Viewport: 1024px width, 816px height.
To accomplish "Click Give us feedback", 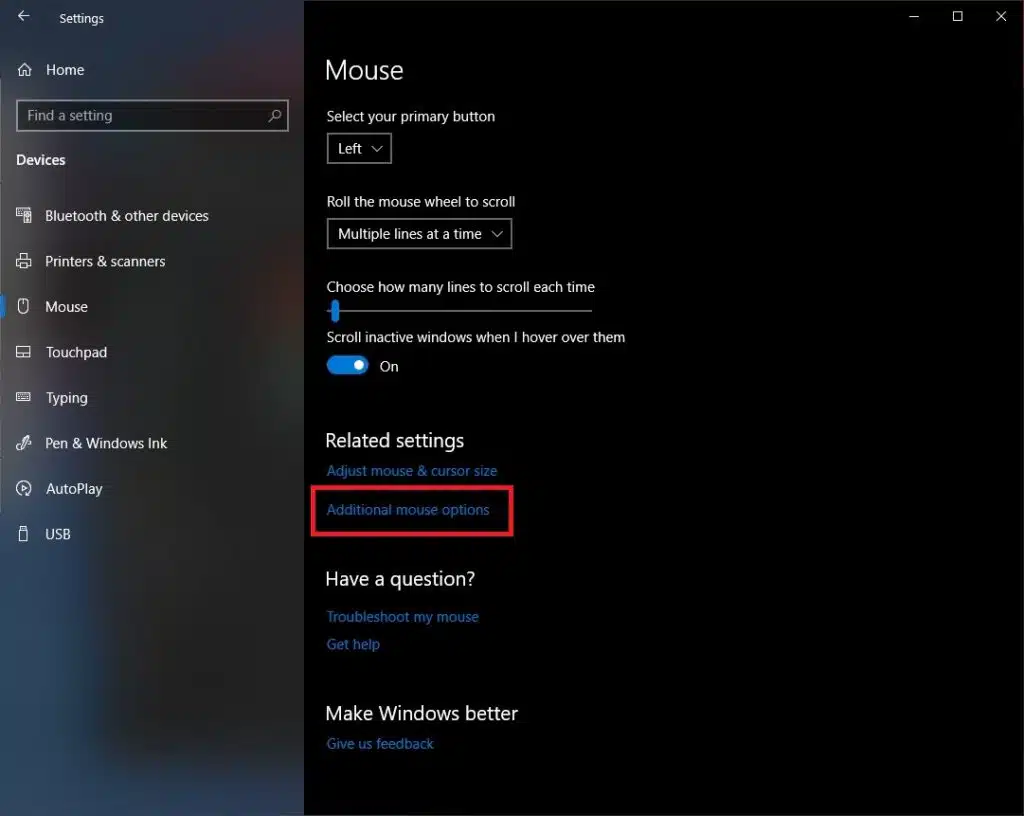I will [x=380, y=743].
